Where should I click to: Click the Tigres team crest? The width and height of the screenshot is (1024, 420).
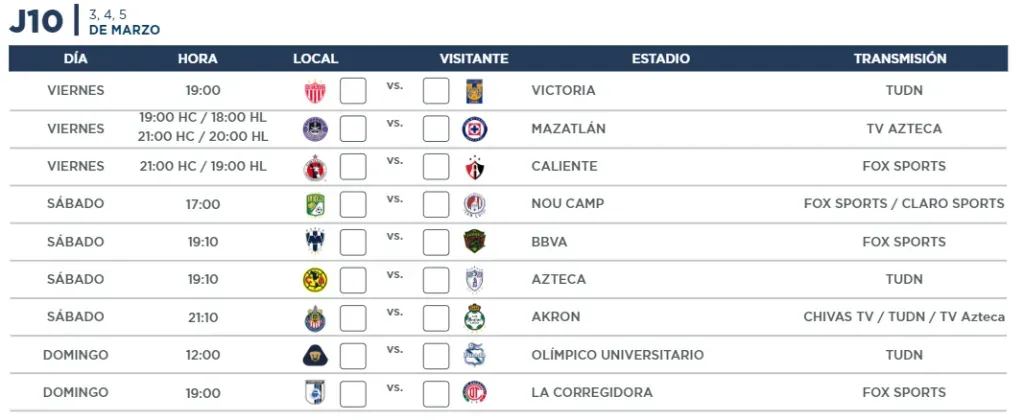point(474,91)
